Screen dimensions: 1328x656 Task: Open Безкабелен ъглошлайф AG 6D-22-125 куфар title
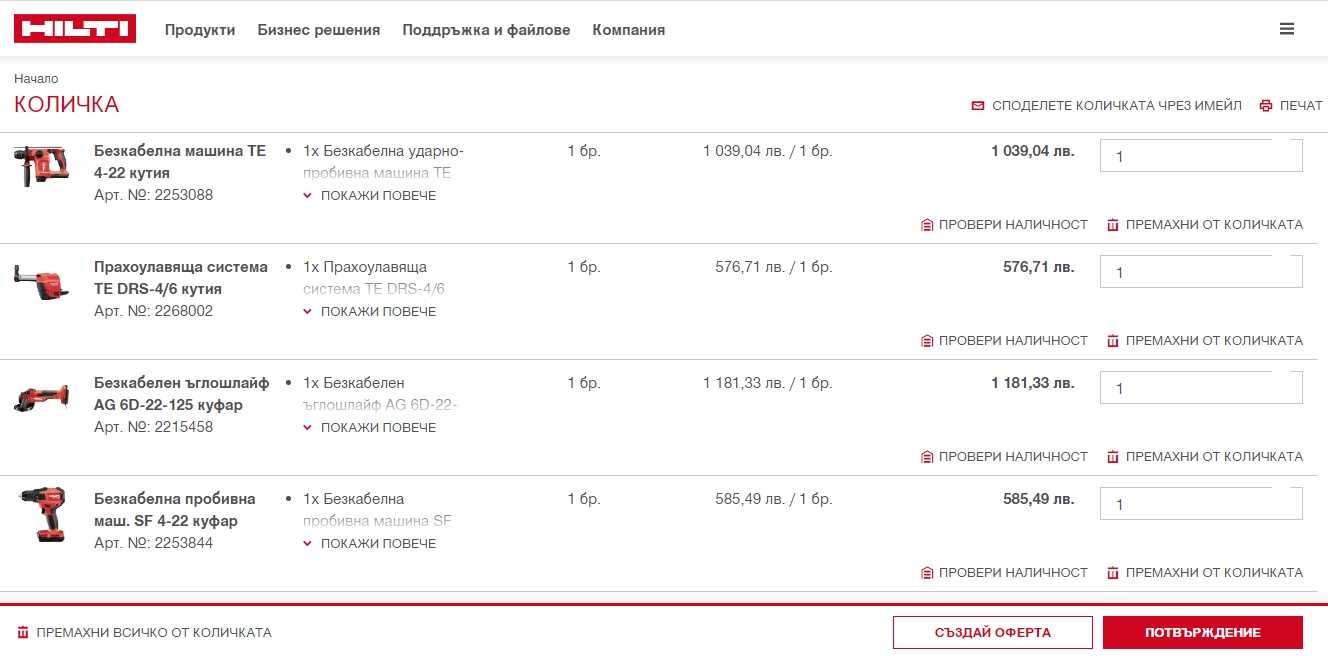[x=182, y=394]
